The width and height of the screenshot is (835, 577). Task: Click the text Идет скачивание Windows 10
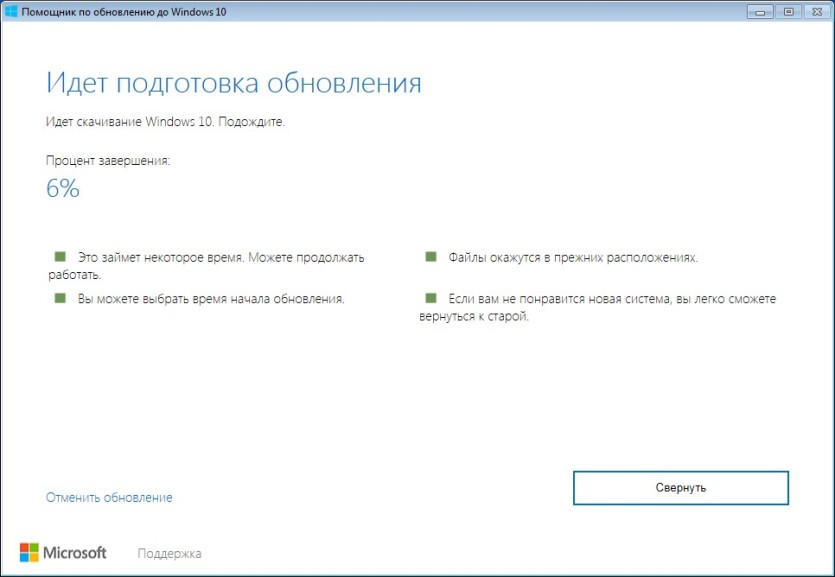(130, 122)
